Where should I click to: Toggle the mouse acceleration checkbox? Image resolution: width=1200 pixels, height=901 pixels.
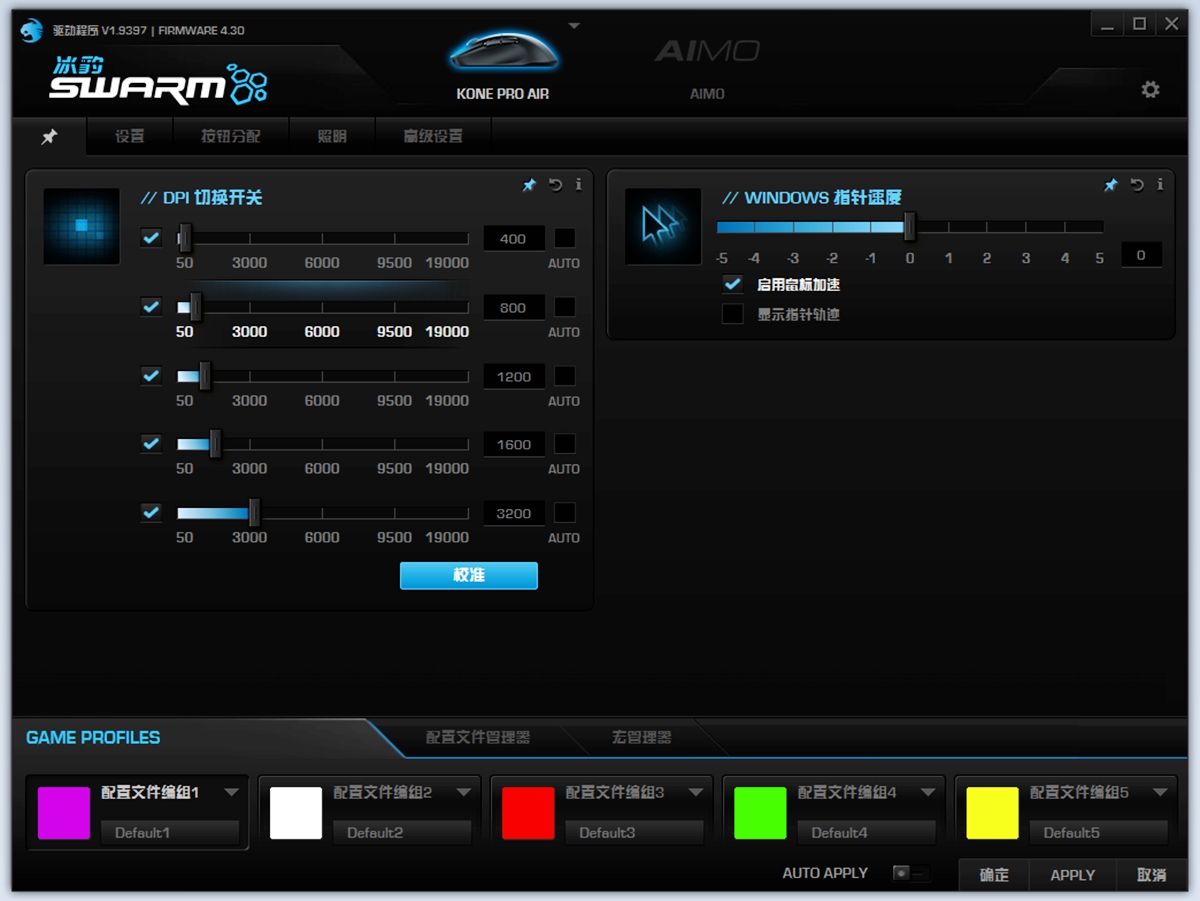tap(733, 284)
